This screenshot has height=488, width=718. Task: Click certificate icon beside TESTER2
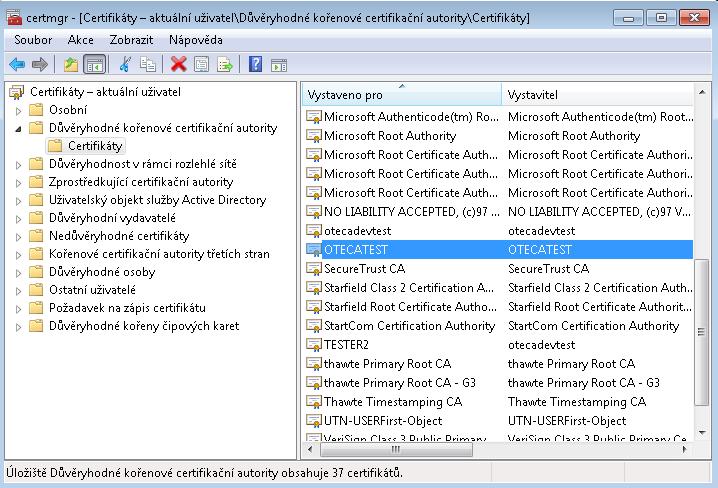click(314, 345)
